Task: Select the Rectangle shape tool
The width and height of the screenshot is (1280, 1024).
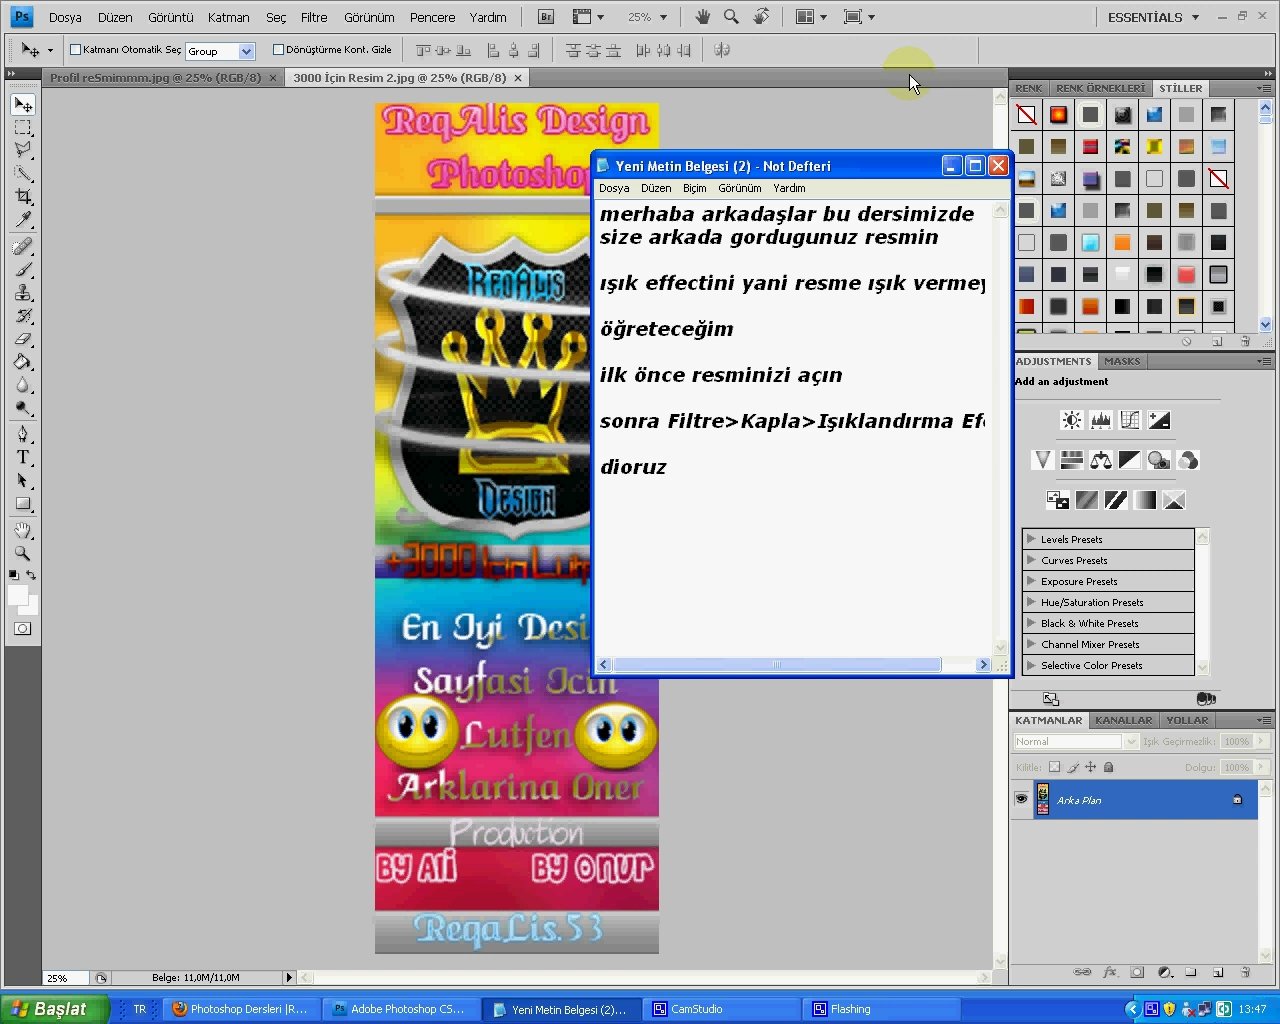Action: [23, 504]
